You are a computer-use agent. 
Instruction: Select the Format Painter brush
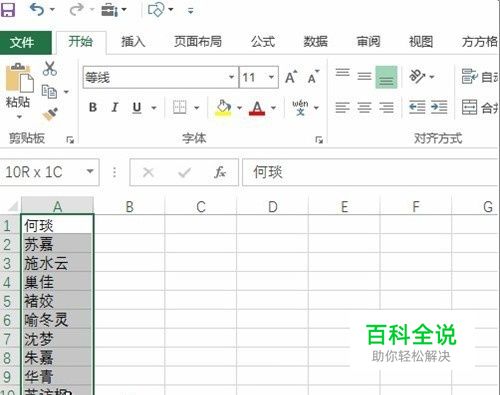point(50,114)
